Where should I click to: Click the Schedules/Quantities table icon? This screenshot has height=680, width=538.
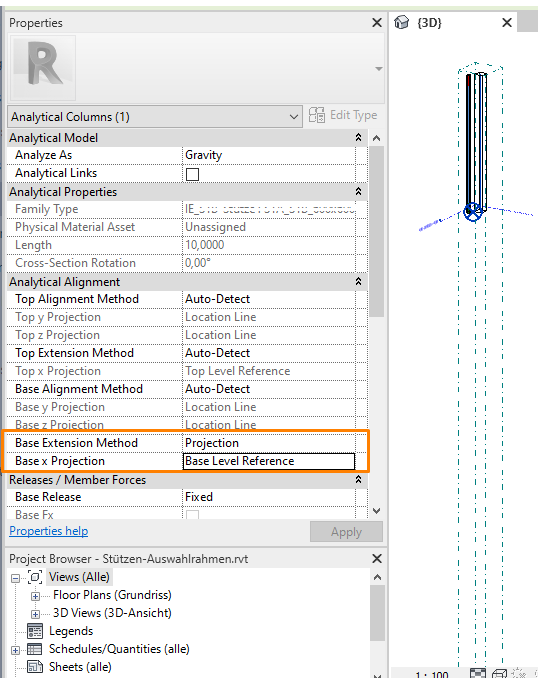pos(35,649)
